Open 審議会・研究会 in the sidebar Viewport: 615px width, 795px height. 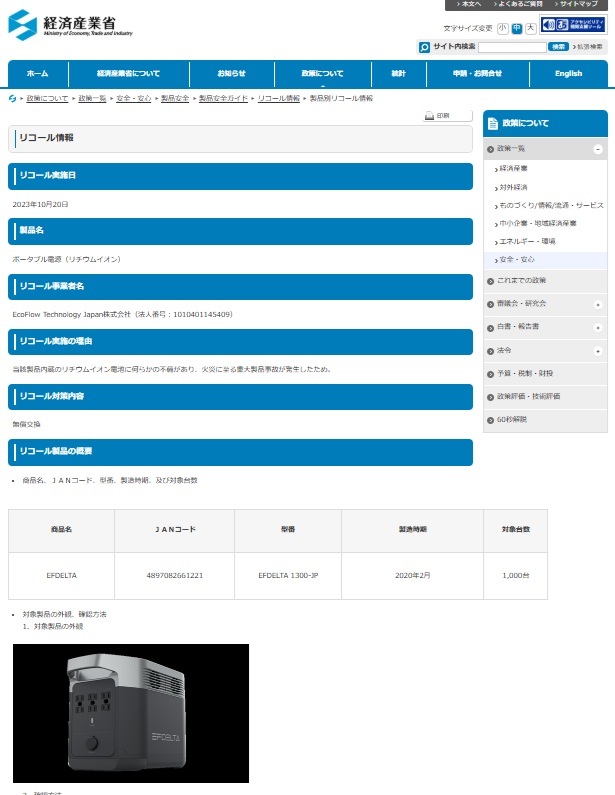[521, 303]
